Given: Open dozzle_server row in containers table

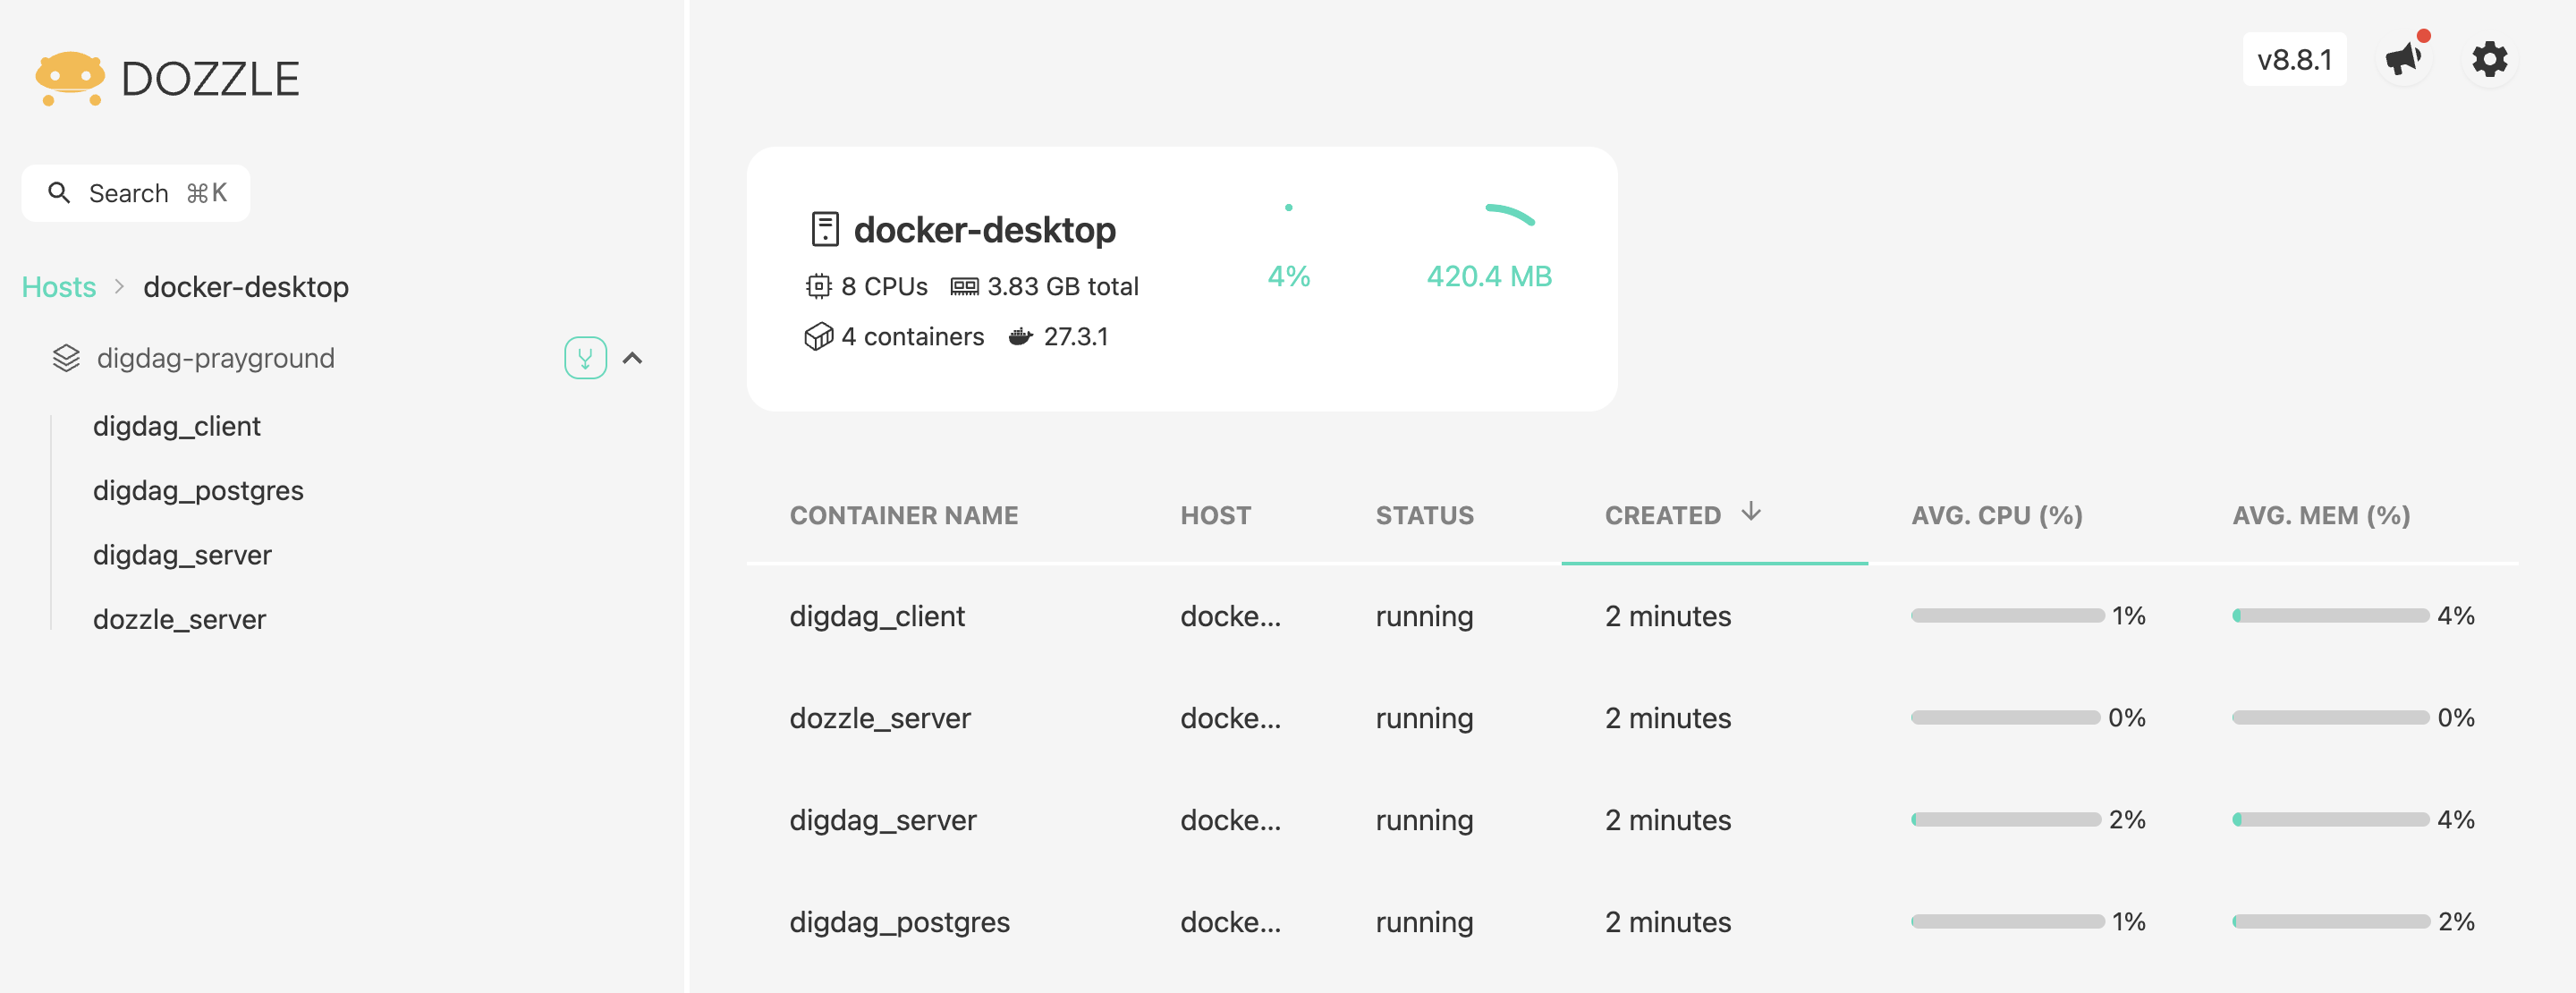Looking at the screenshot, I should click(x=879, y=718).
